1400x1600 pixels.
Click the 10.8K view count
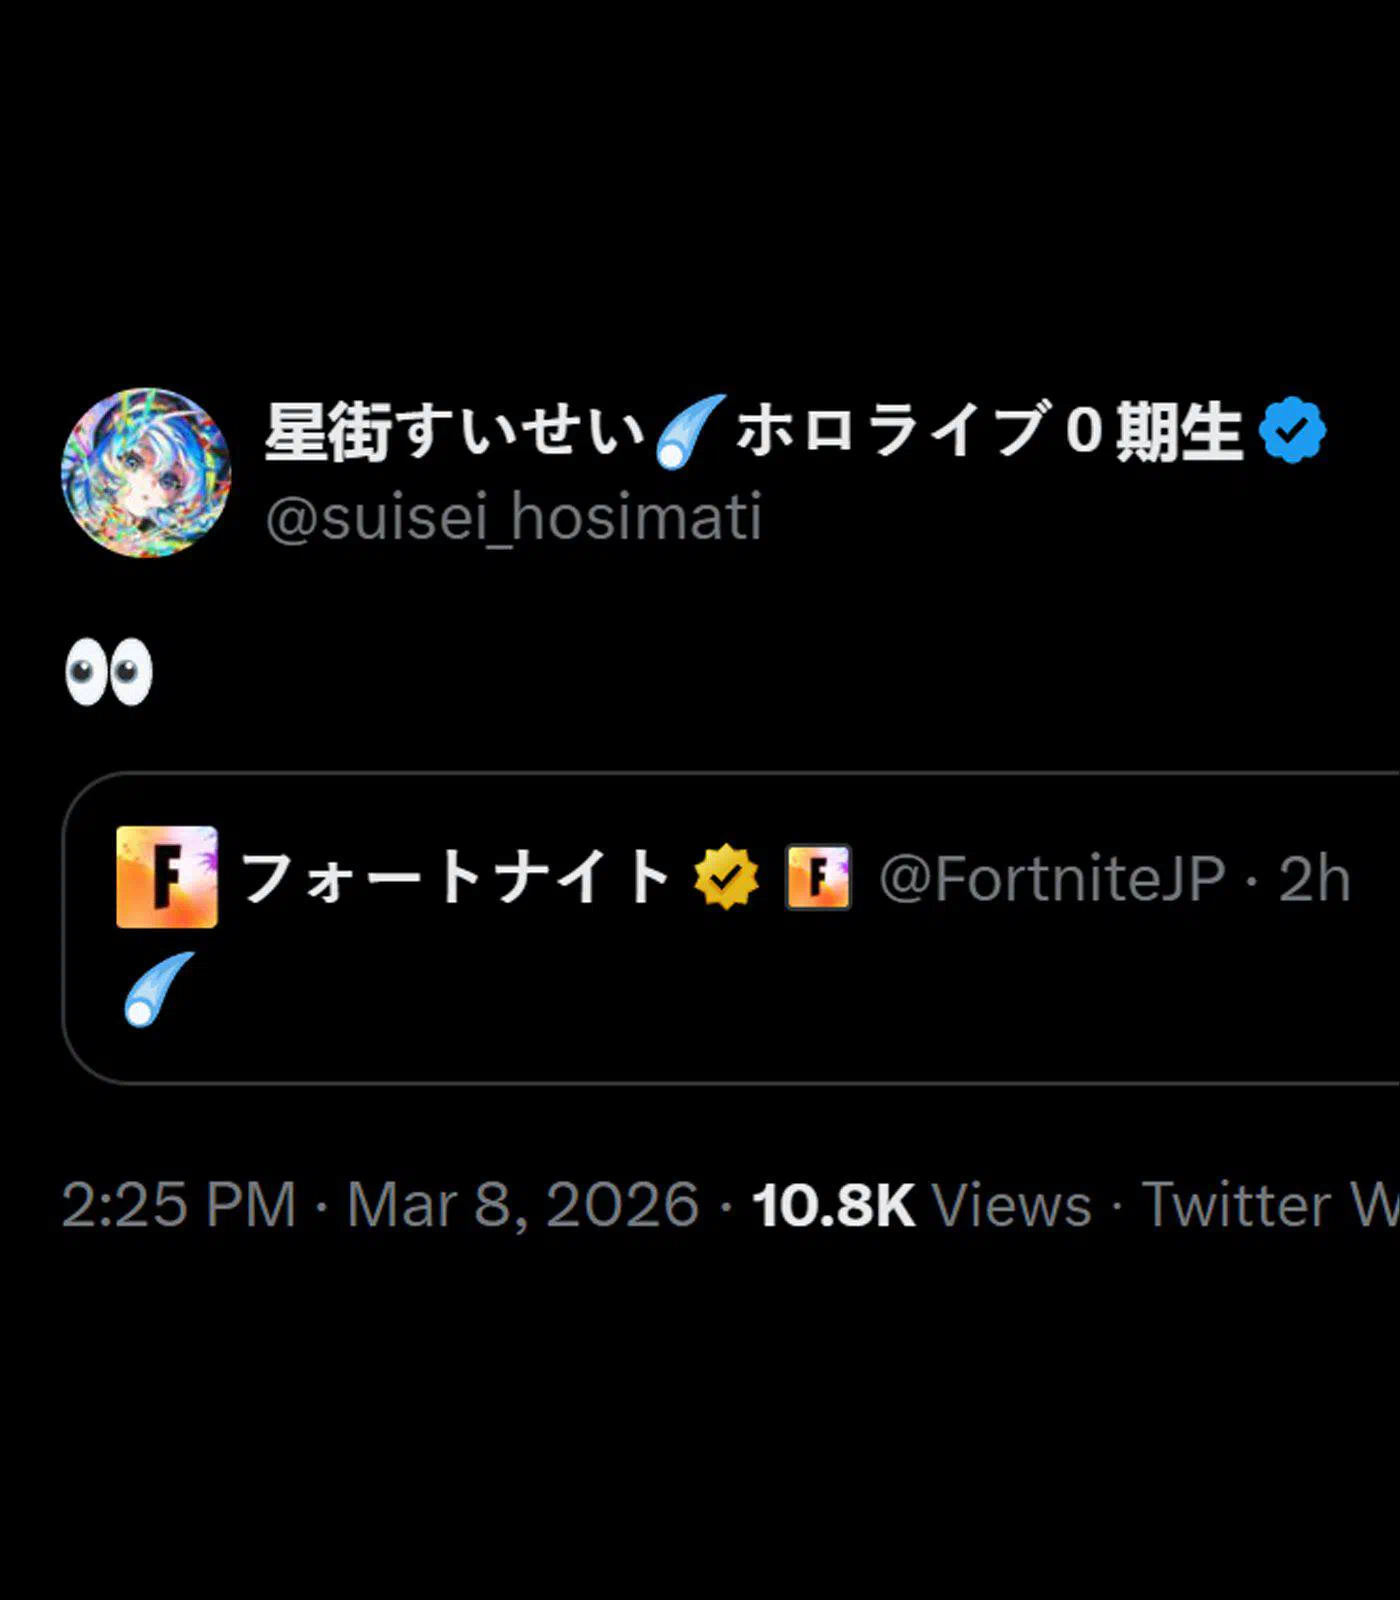[833, 1204]
